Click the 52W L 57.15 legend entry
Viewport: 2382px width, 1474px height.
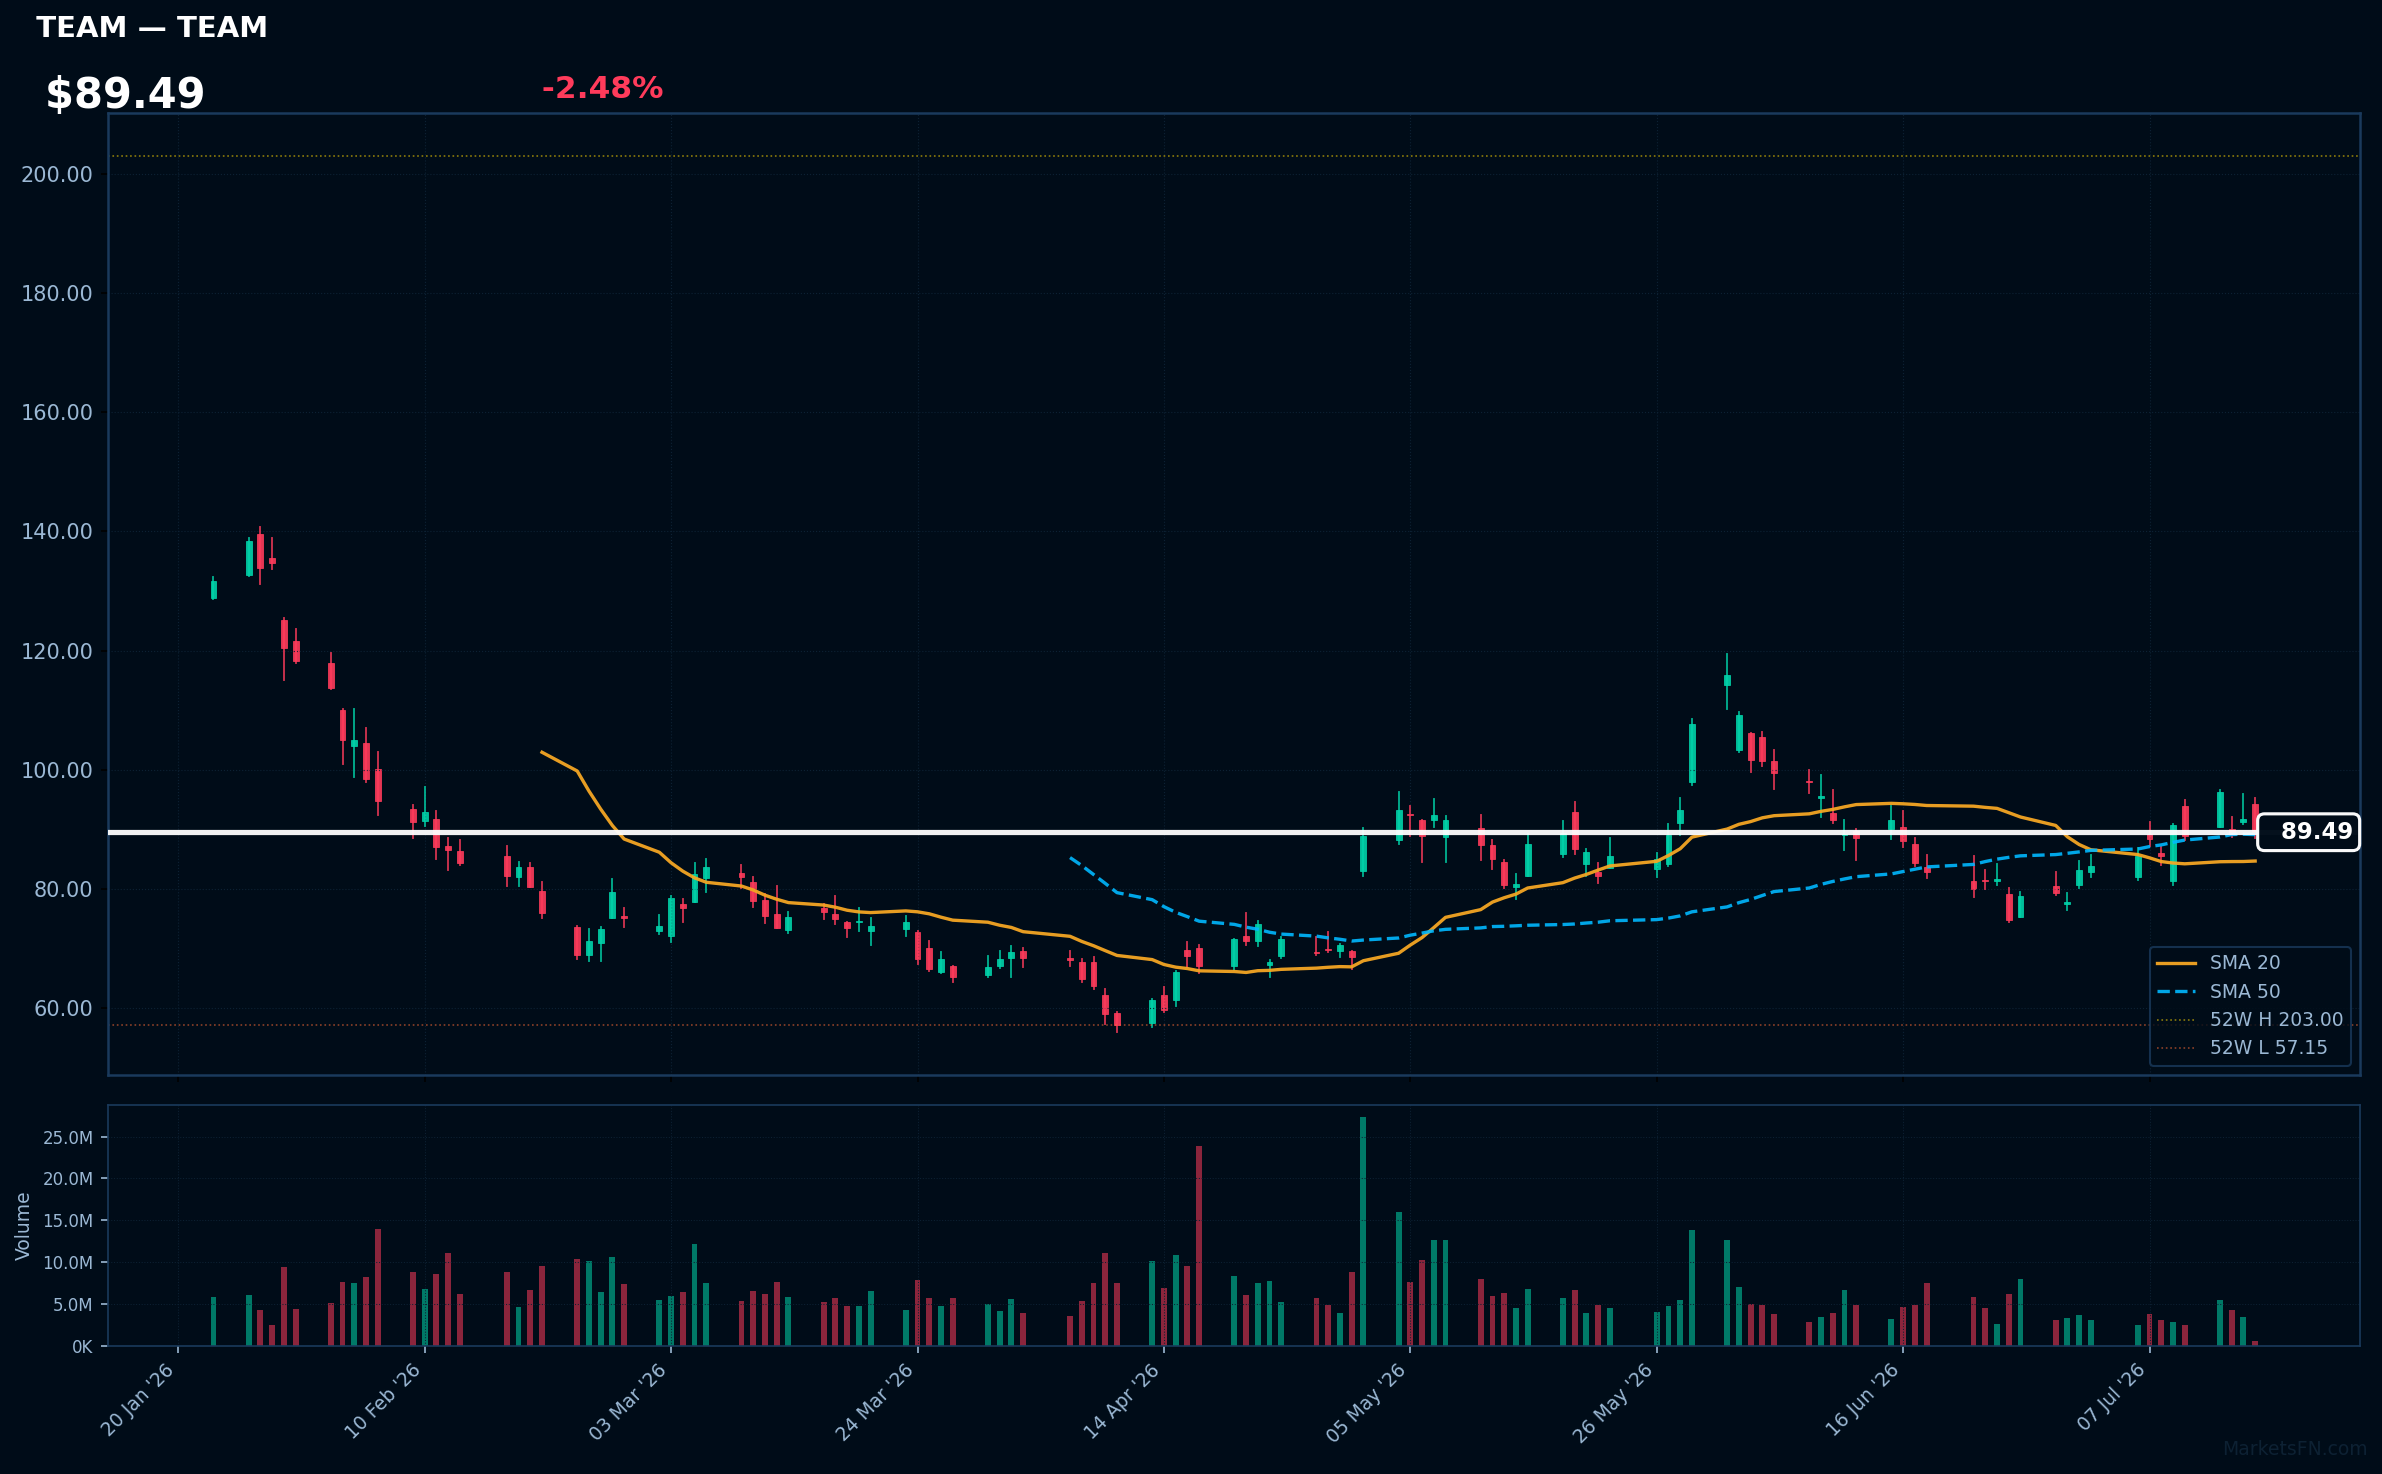(2241, 1048)
